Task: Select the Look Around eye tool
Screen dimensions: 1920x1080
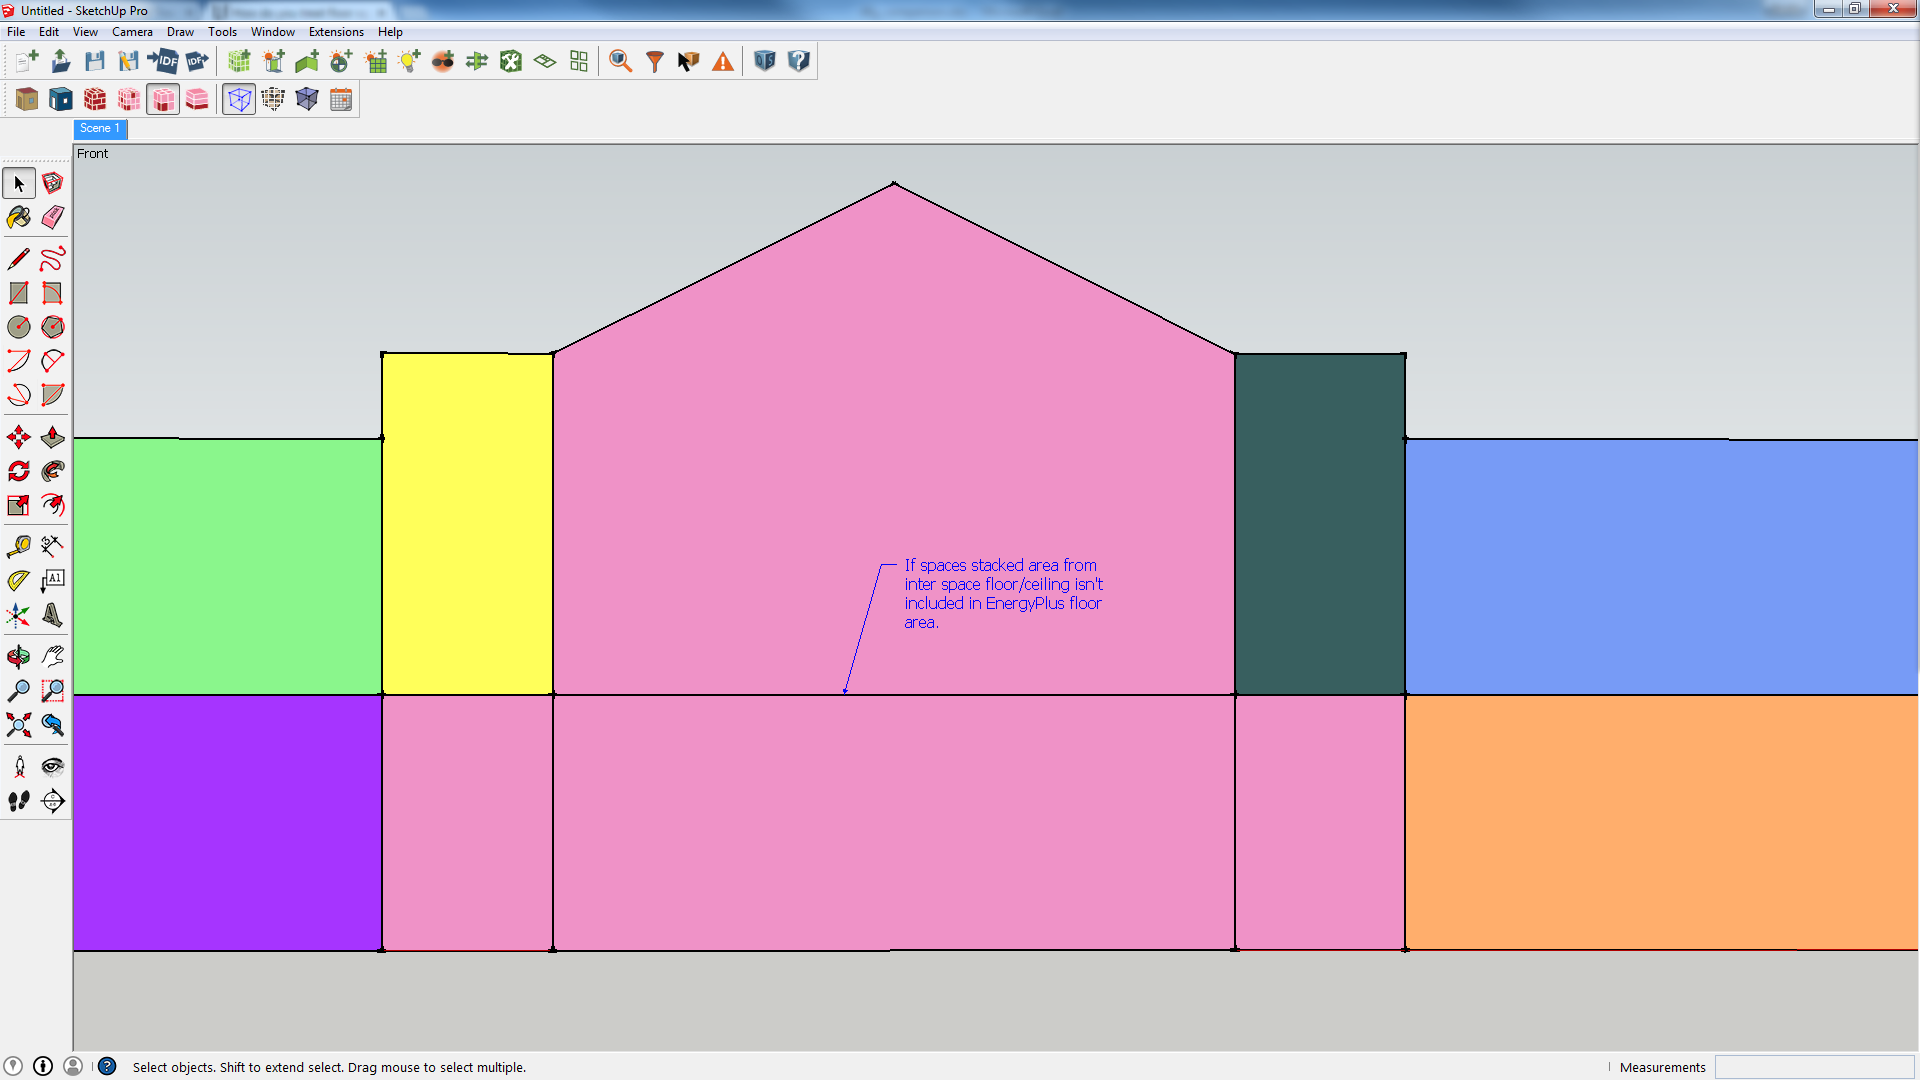Action: point(53,767)
